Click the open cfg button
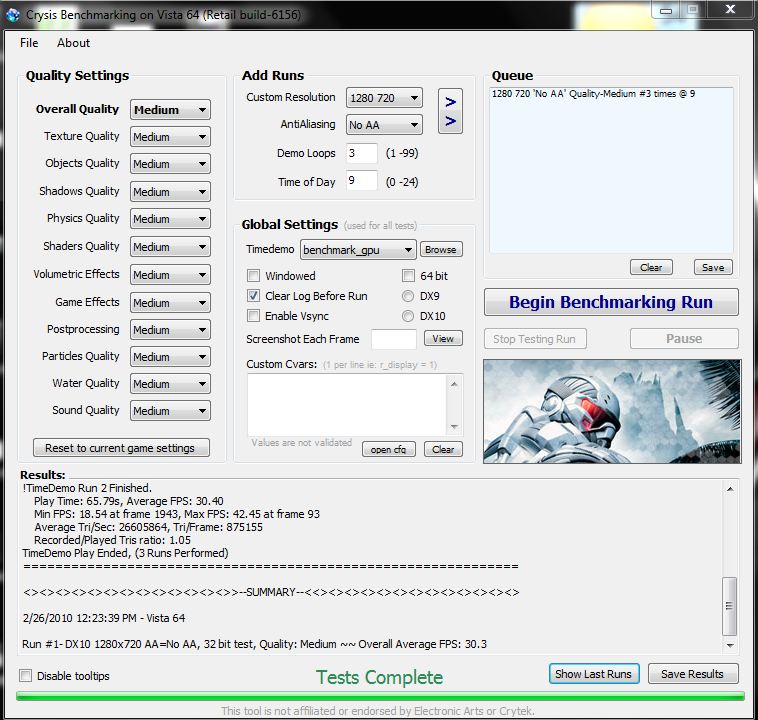The height and width of the screenshot is (720, 758). (389, 449)
